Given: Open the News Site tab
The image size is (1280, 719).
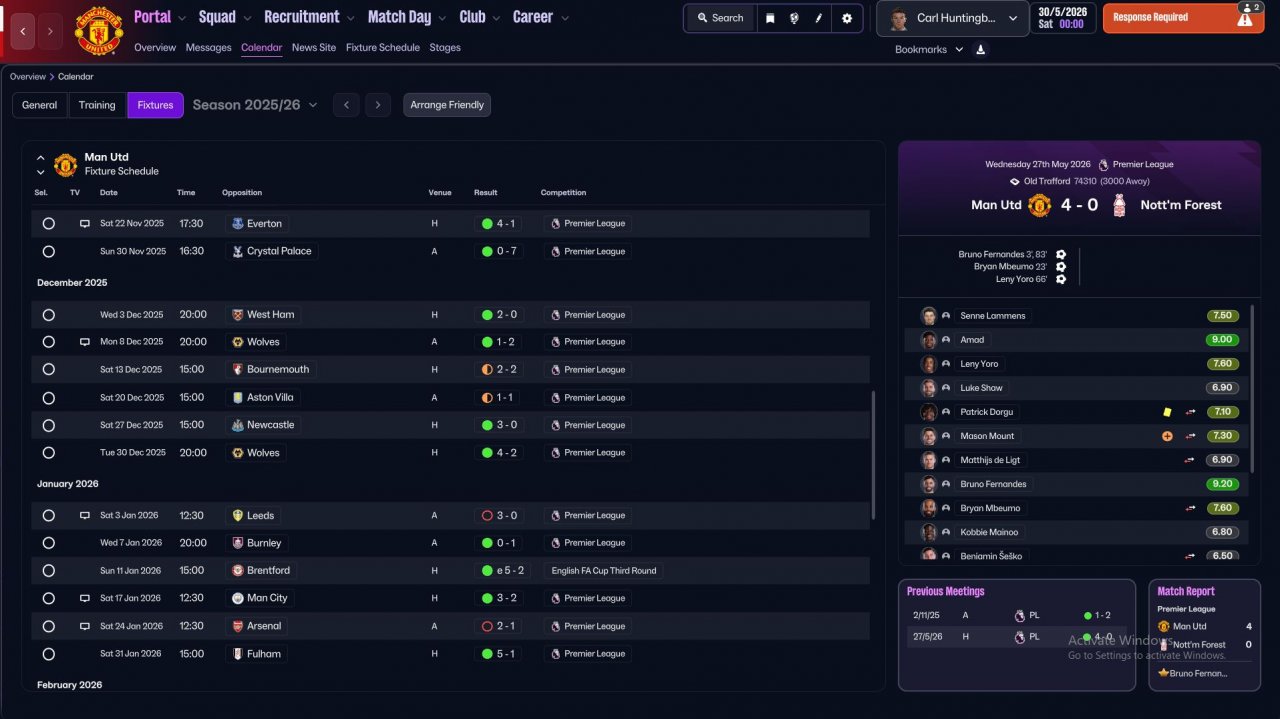Looking at the screenshot, I should pyautogui.click(x=314, y=47).
